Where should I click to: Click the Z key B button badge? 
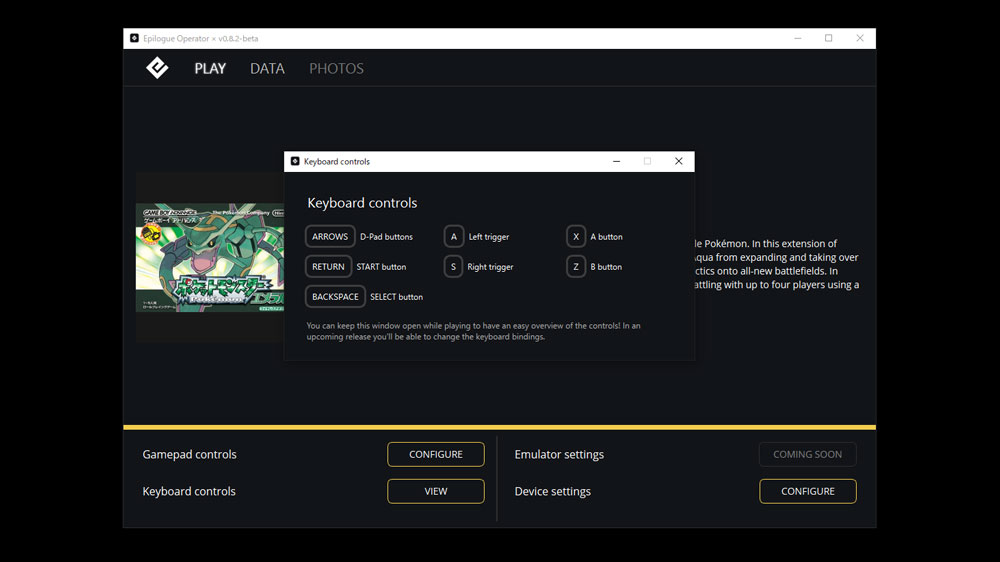576,267
